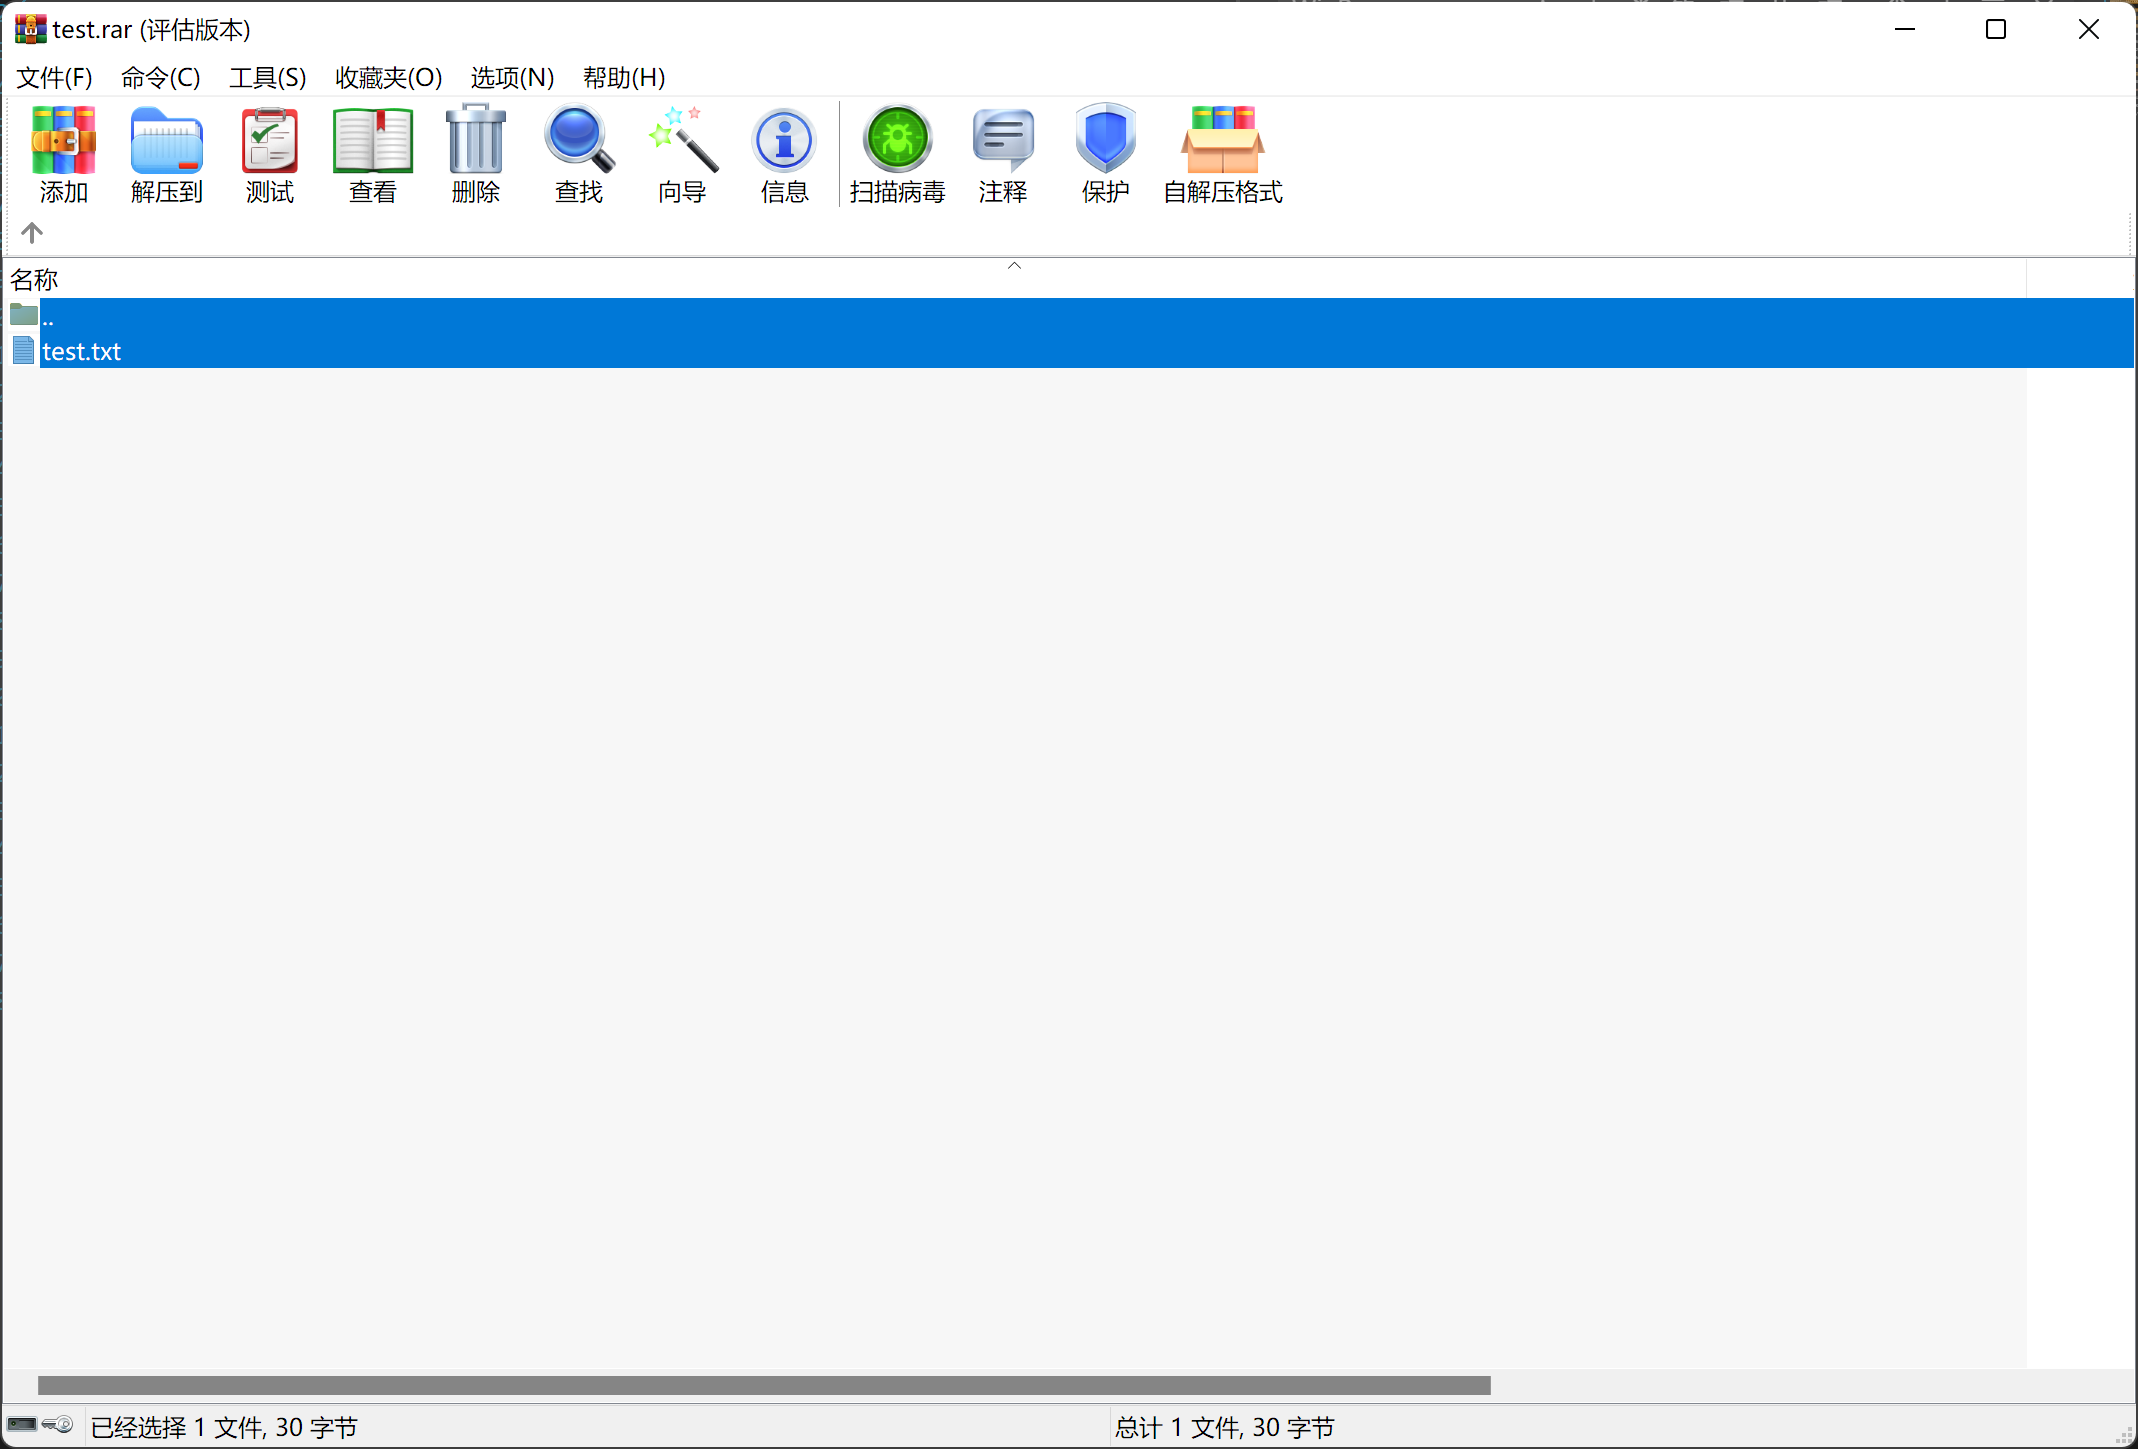
Task: Show archive 信息 (Info) icon
Action: pyautogui.click(x=785, y=154)
